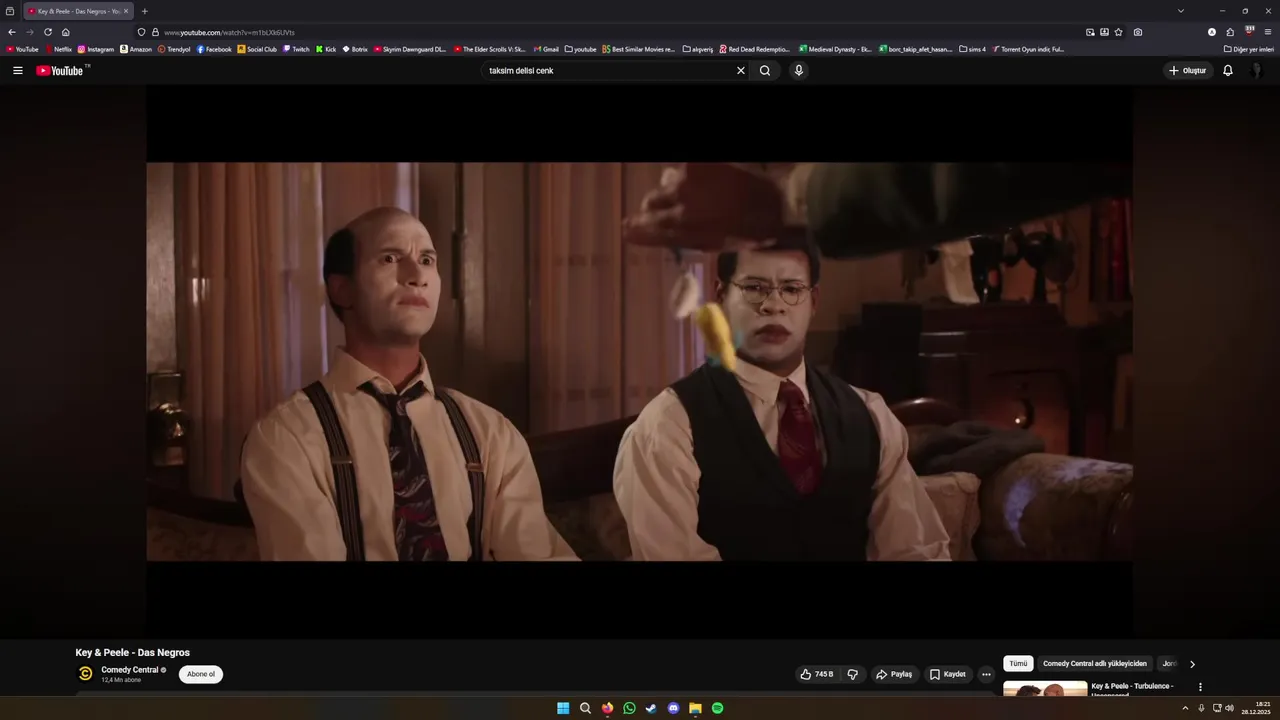The image size is (1280, 720).
Task: Open WhatsApp from the taskbar
Action: [x=629, y=708]
